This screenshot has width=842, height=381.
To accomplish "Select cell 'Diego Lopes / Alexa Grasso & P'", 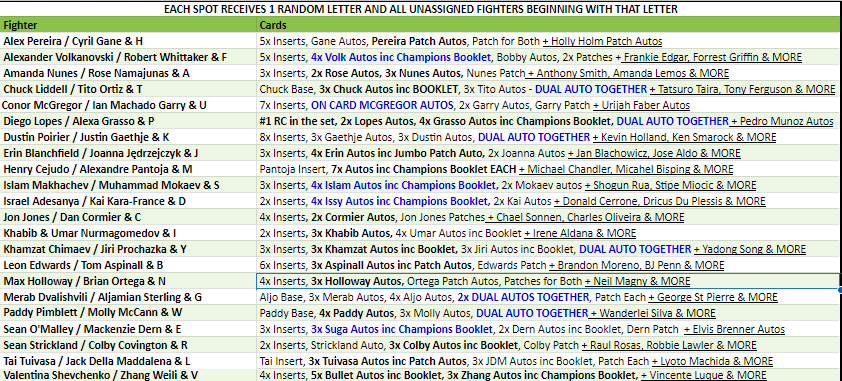I will pyautogui.click(x=129, y=121).
